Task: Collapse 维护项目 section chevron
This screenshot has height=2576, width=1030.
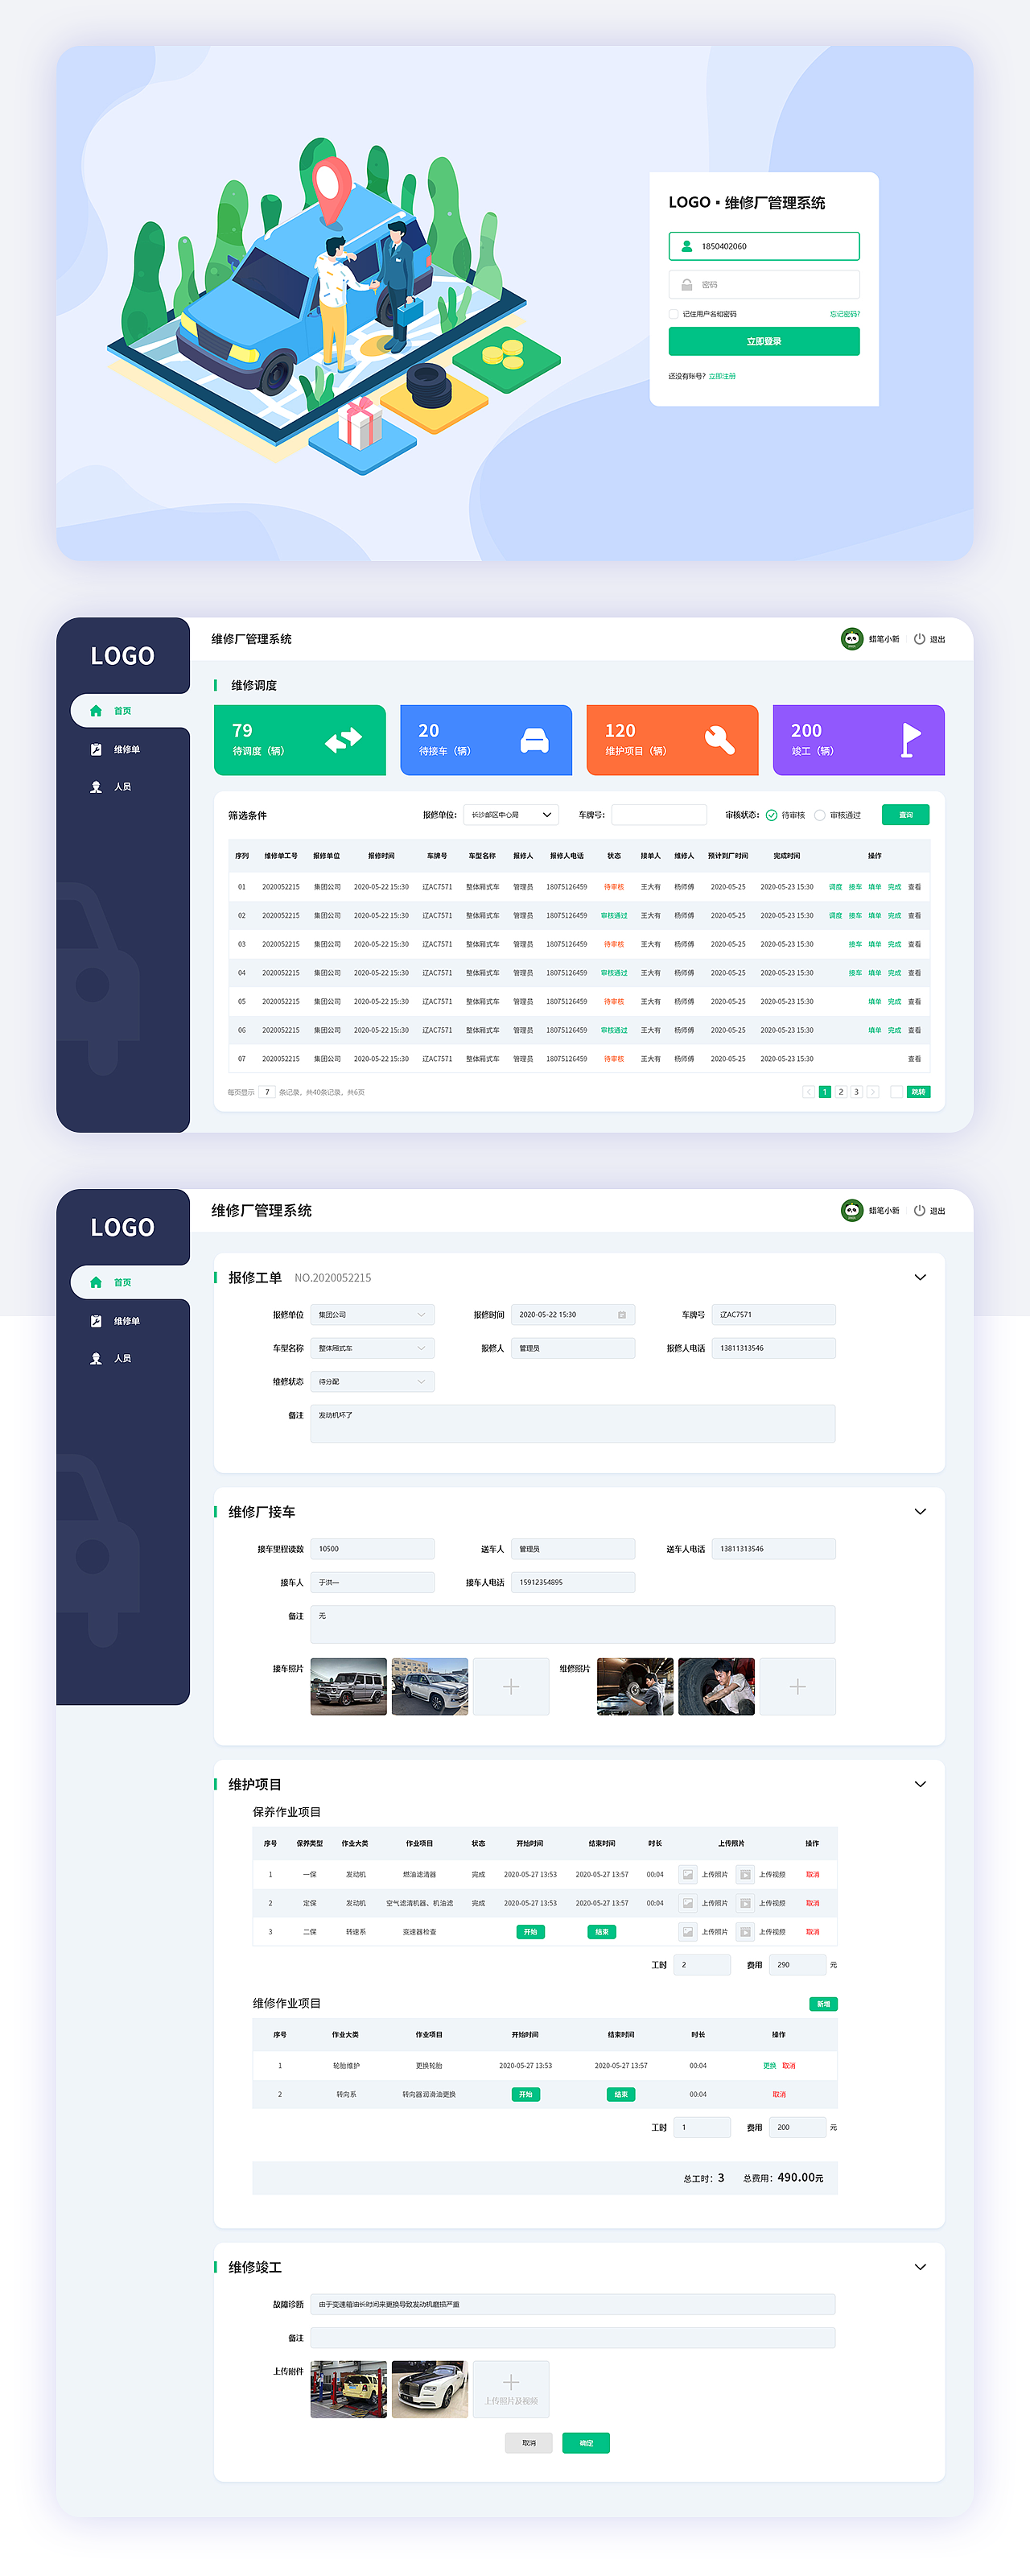Action: coord(920,1784)
